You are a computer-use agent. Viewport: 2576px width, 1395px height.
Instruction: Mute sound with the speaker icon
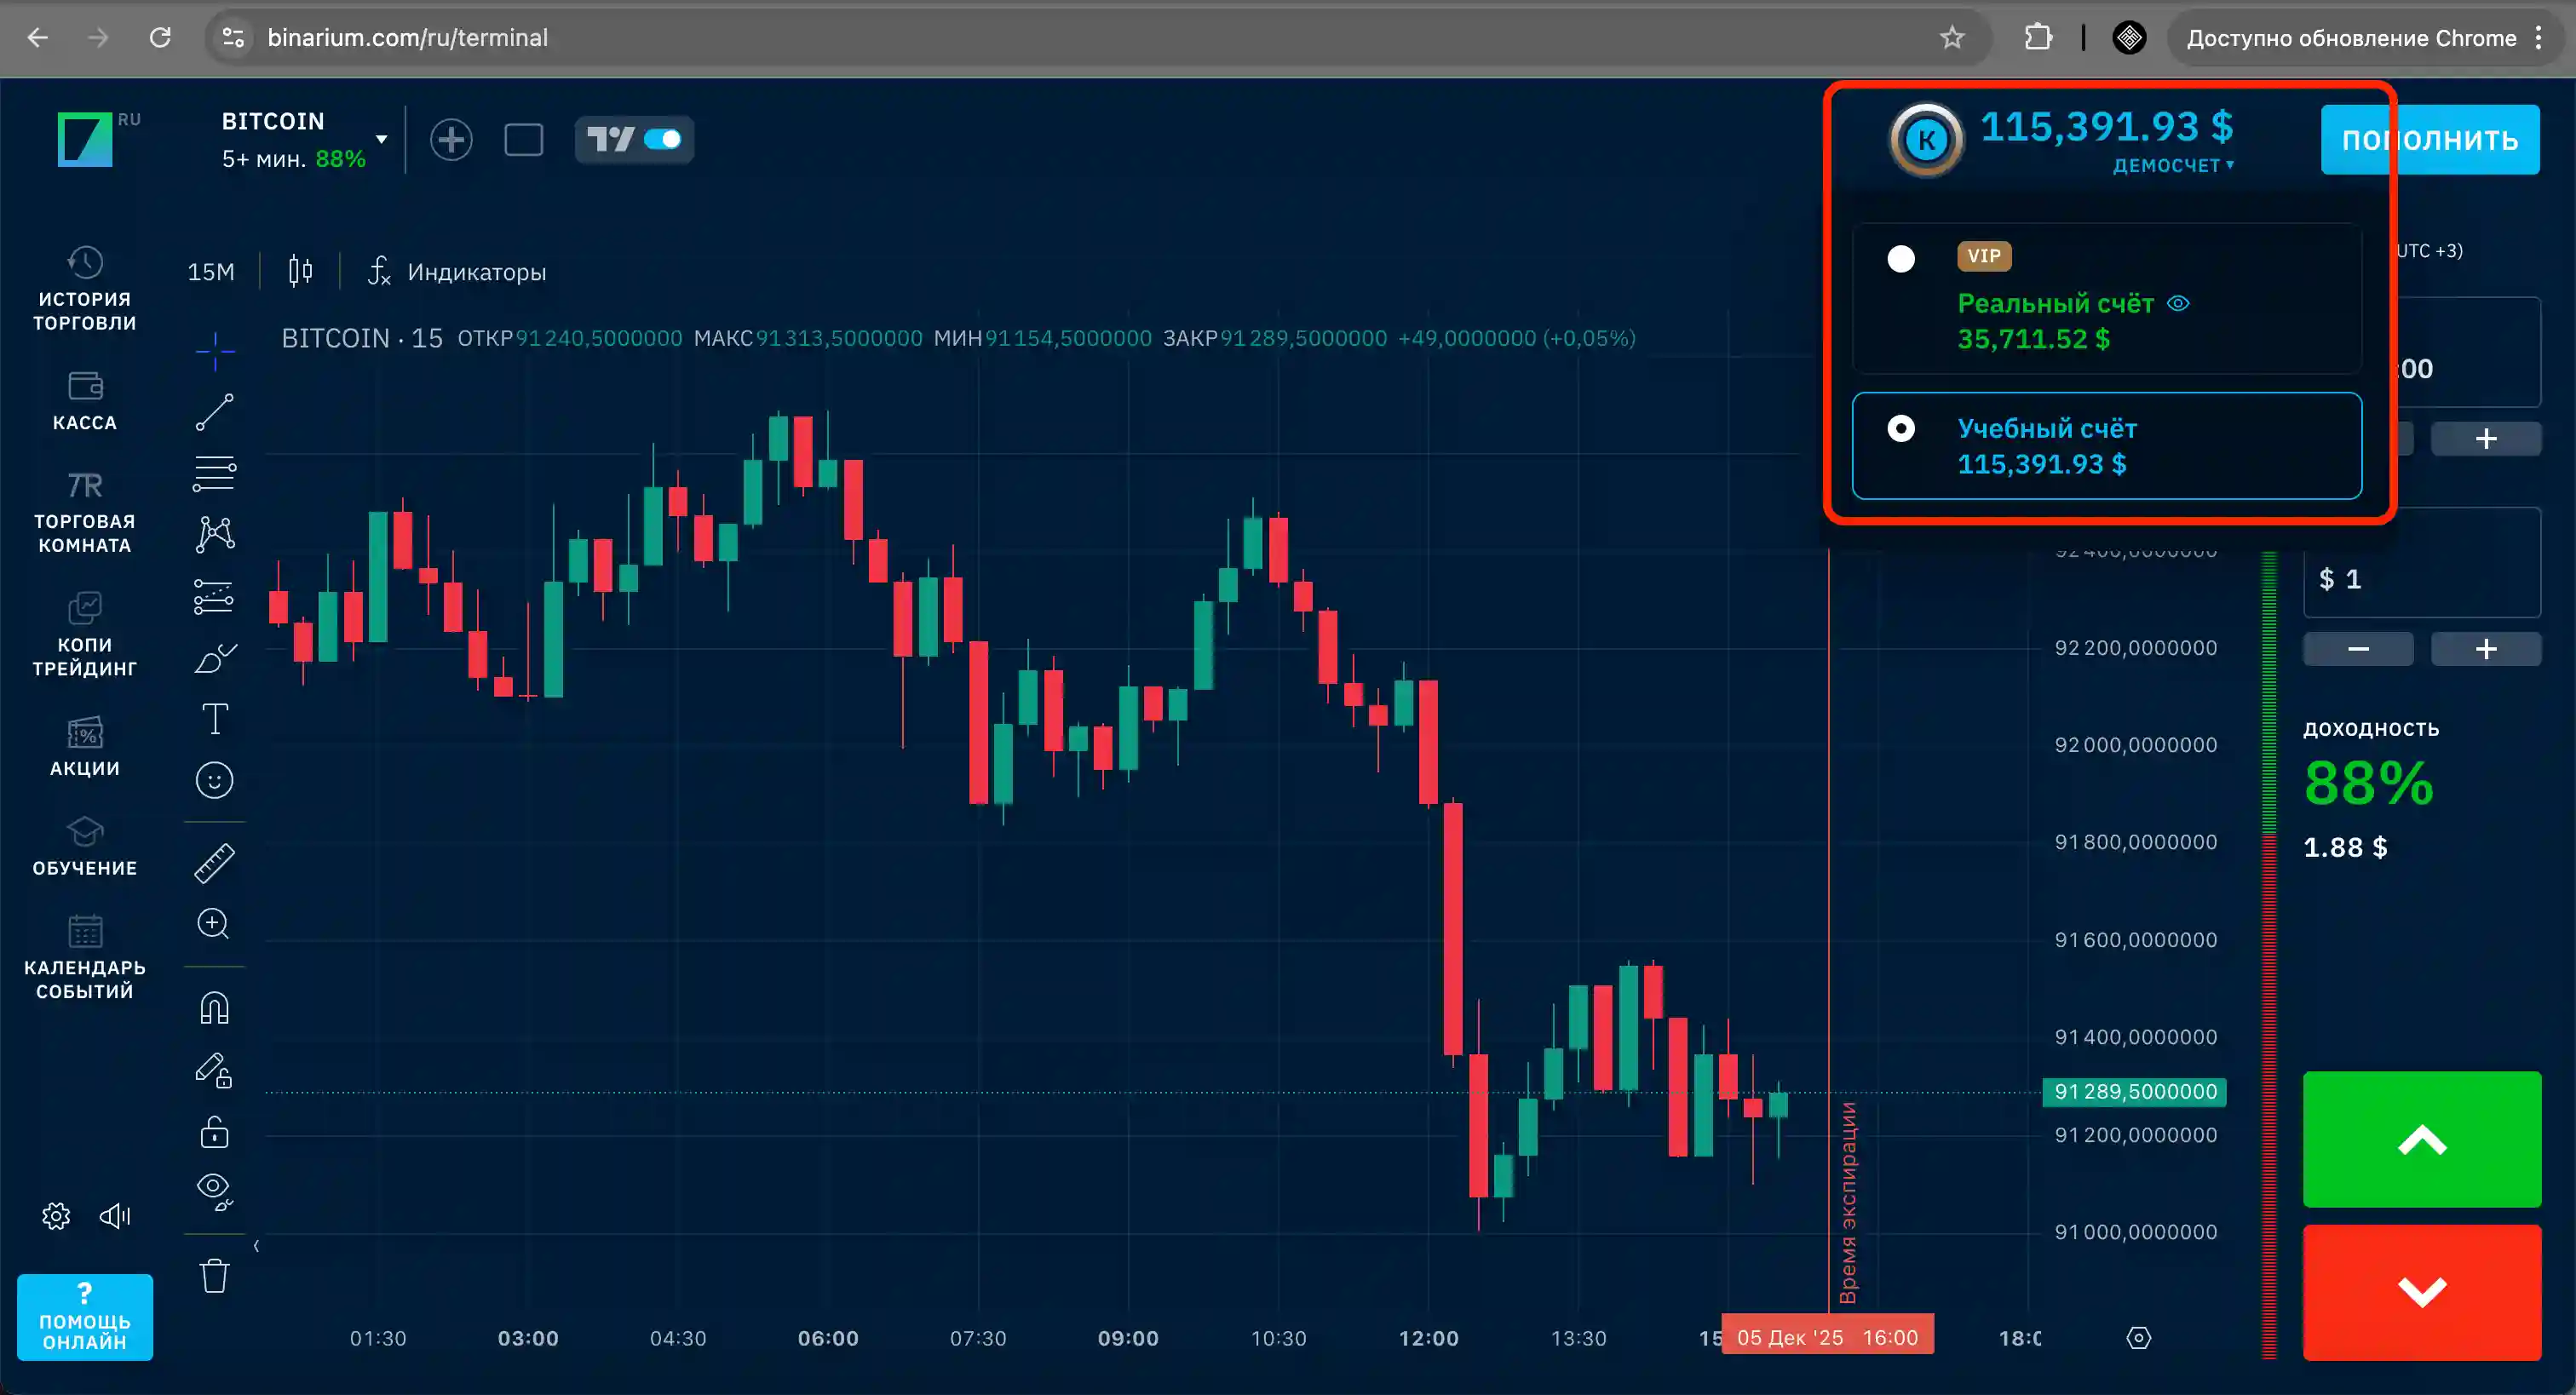[x=115, y=1216]
